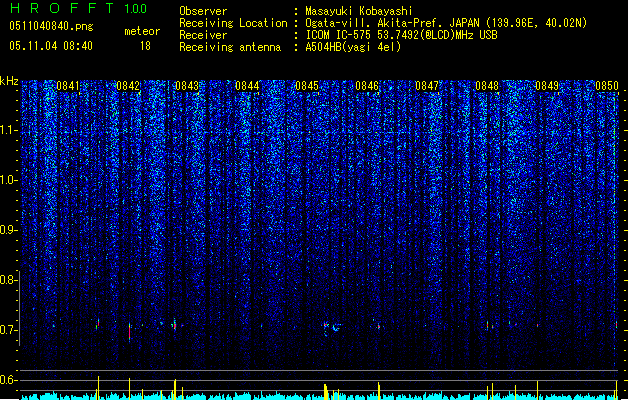
Task: Click the 0845 time marker
Action: pyautogui.click(x=307, y=86)
